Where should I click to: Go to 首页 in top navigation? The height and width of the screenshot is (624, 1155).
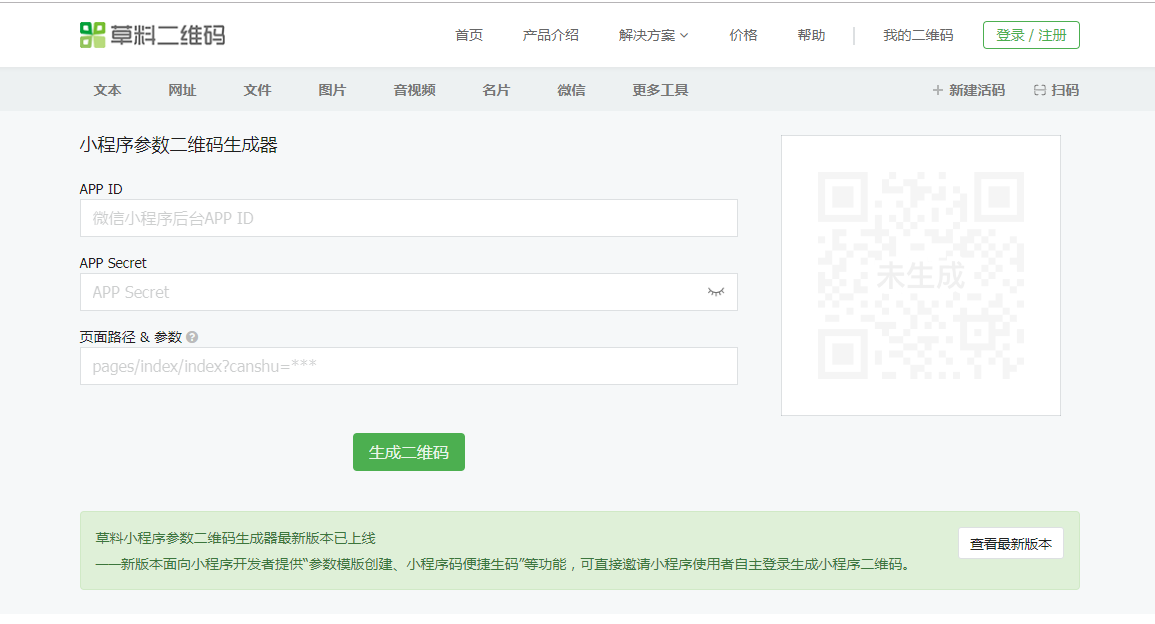[x=468, y=35]
